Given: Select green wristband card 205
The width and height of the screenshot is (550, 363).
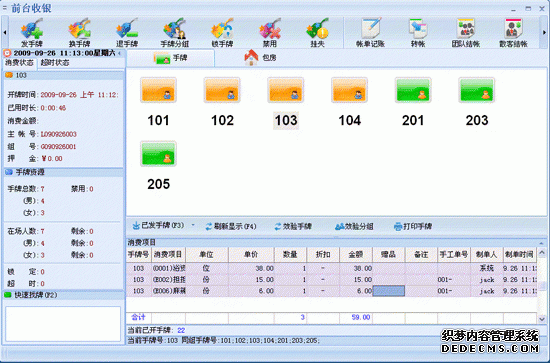Looking at the screenshot, I should tap(158, 166).
